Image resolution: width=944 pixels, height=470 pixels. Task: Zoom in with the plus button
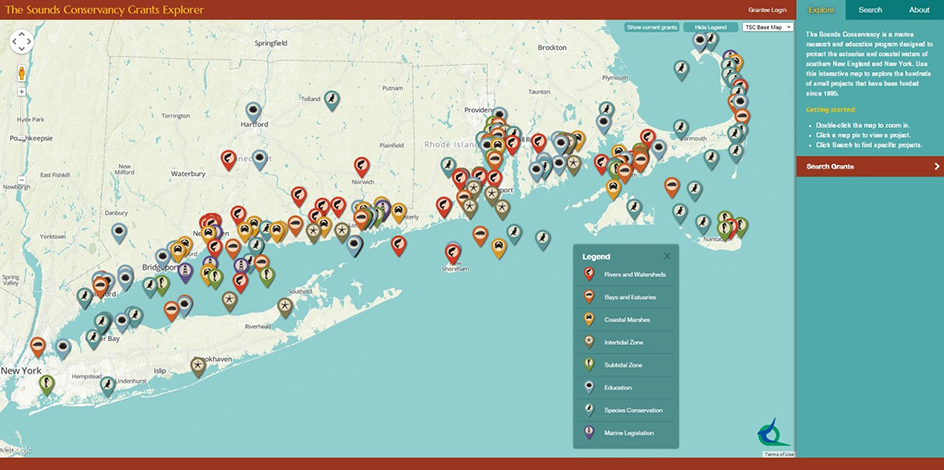[x=22, y=91]
